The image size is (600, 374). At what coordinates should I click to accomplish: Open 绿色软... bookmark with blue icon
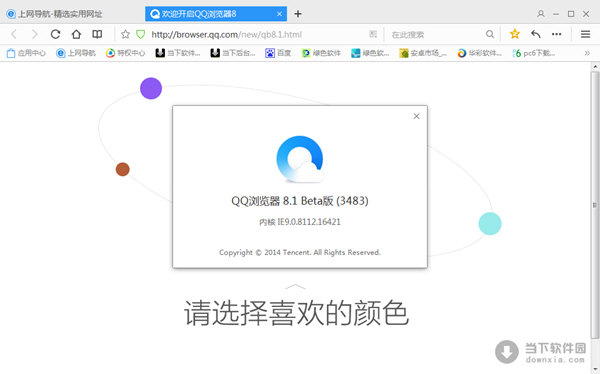click(x=370, y=53)
